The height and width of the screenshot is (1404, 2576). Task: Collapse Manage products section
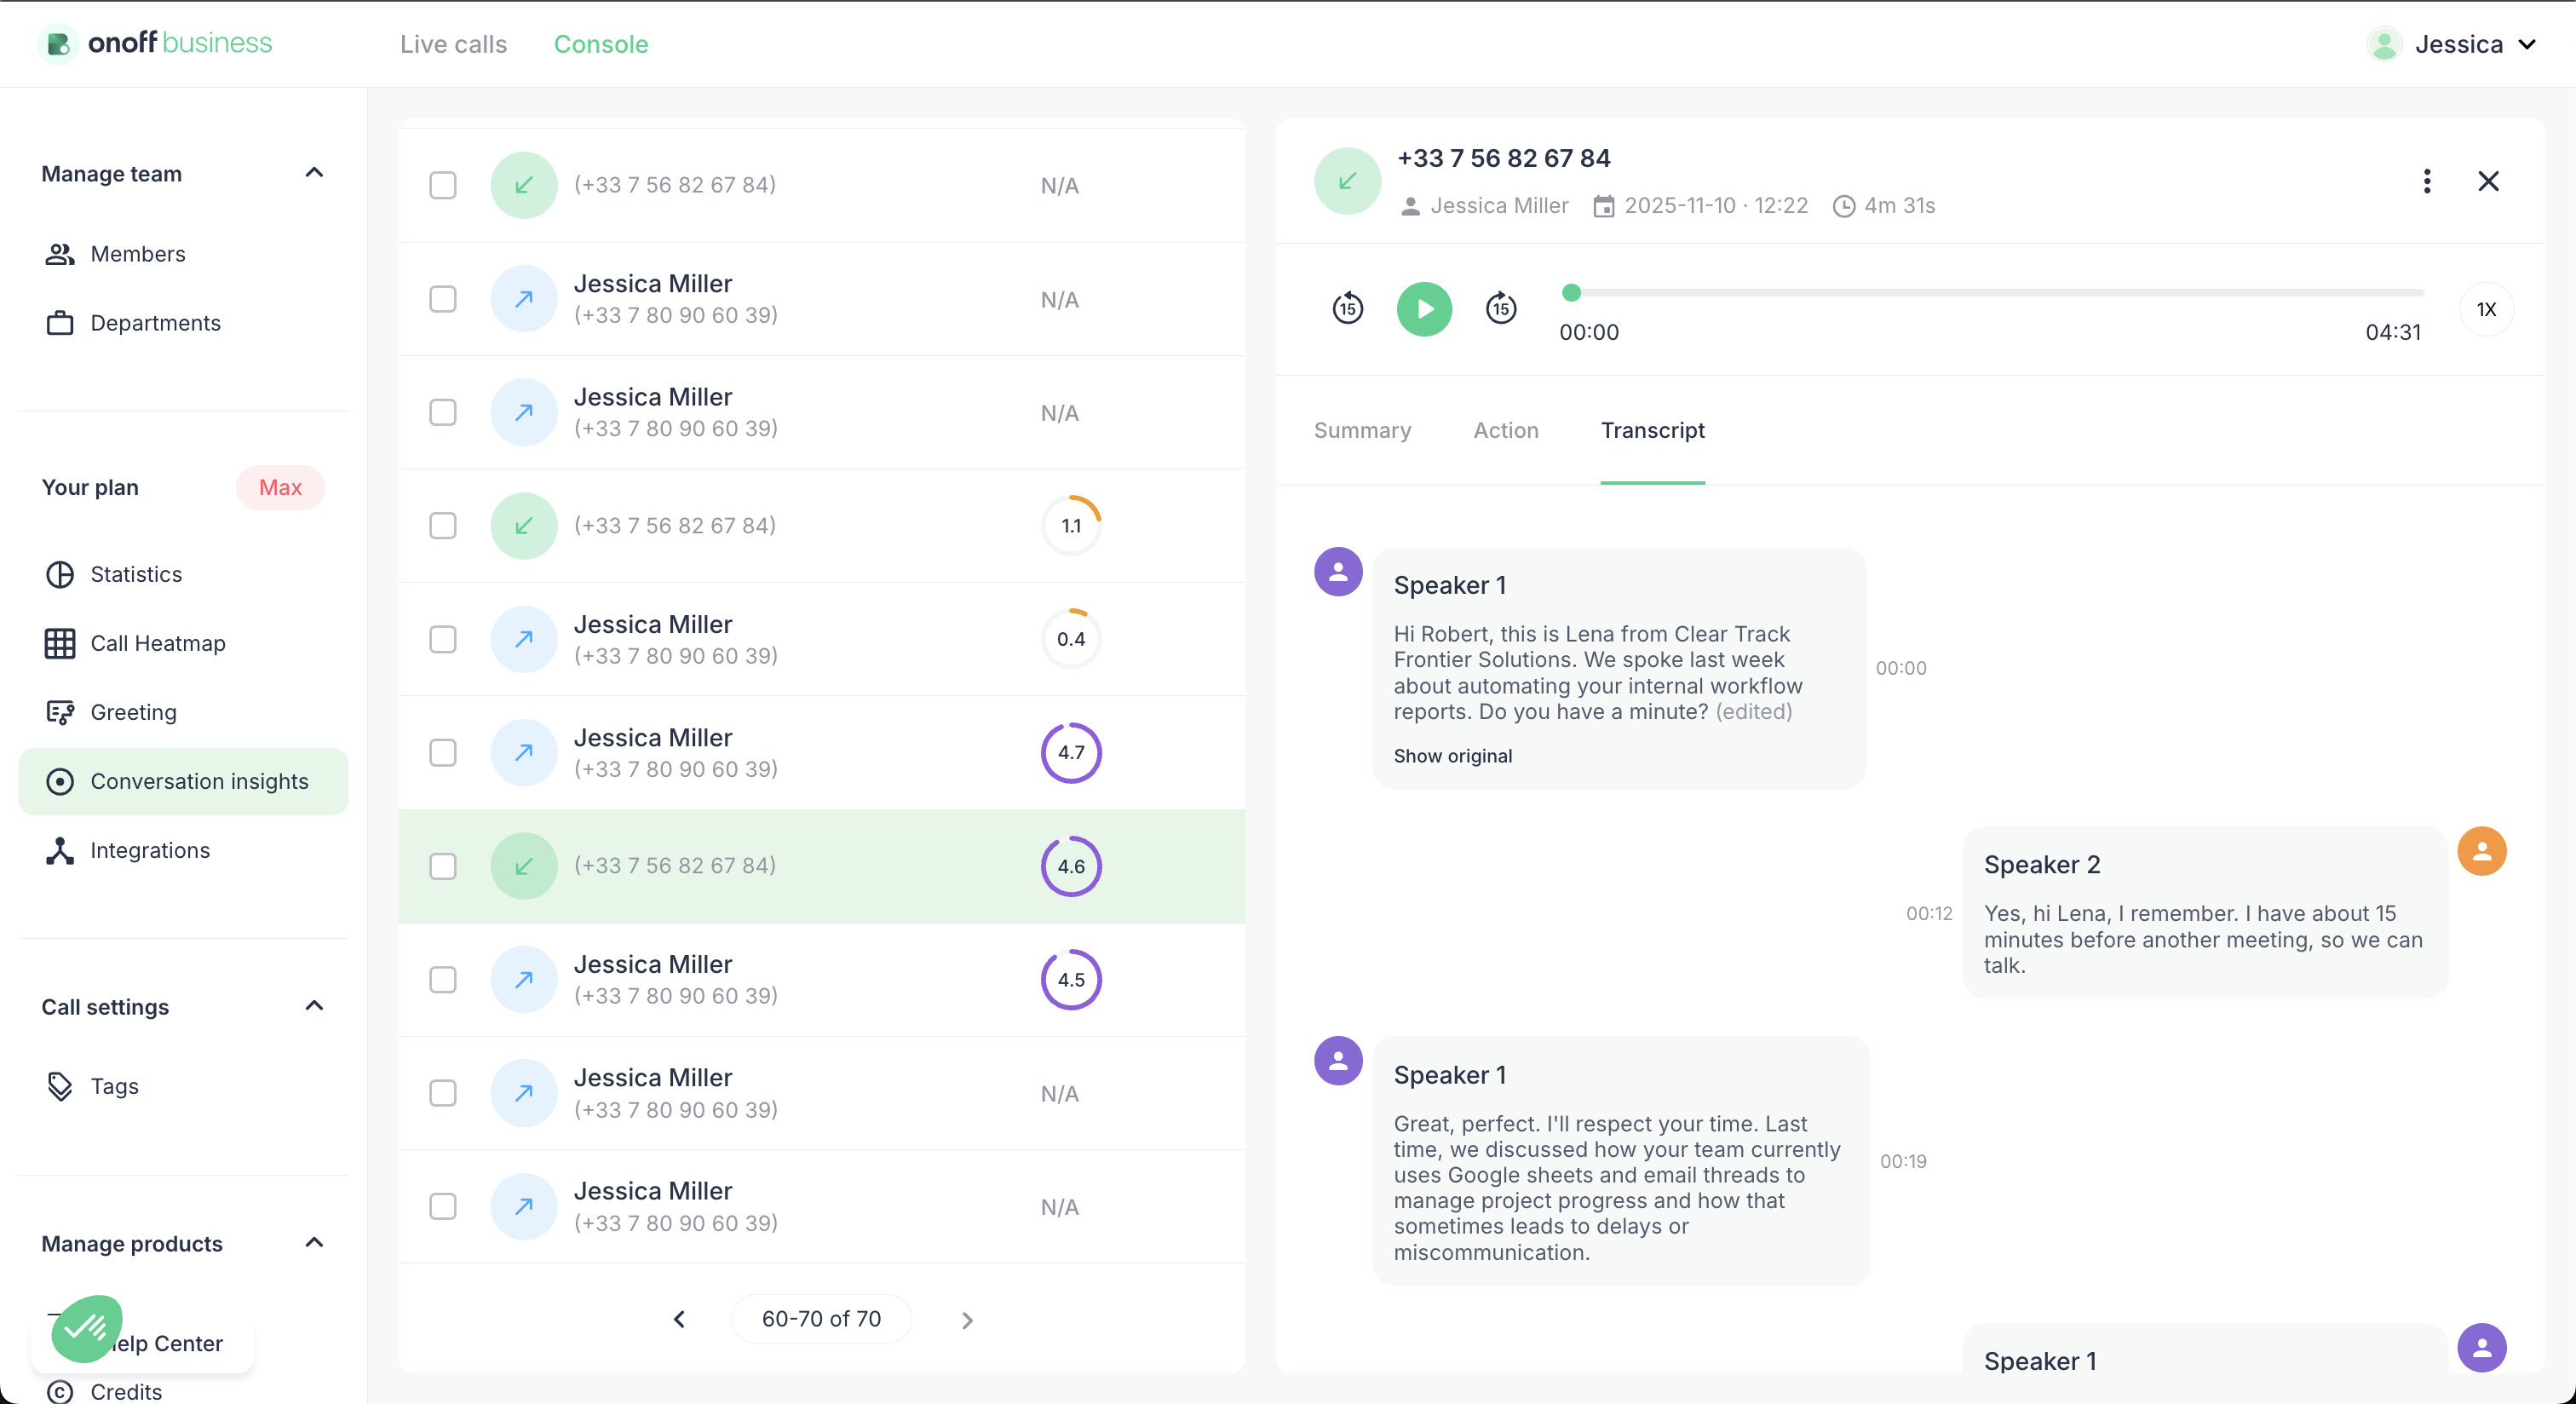(314, 1243)
